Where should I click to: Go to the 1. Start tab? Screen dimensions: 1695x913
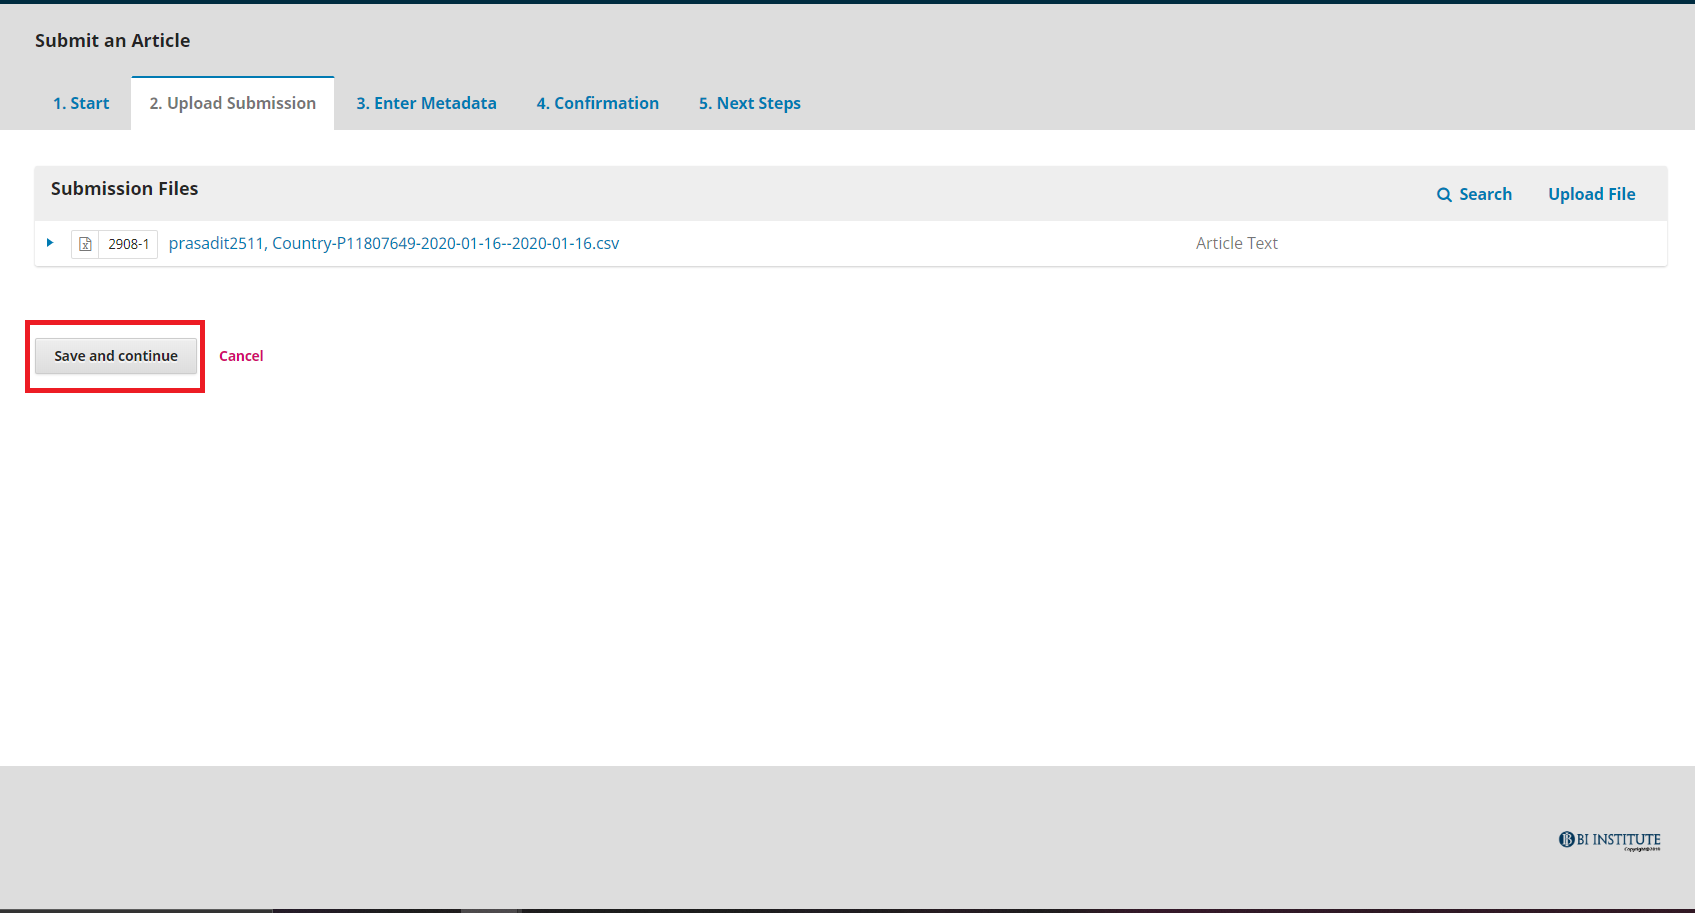81,103
